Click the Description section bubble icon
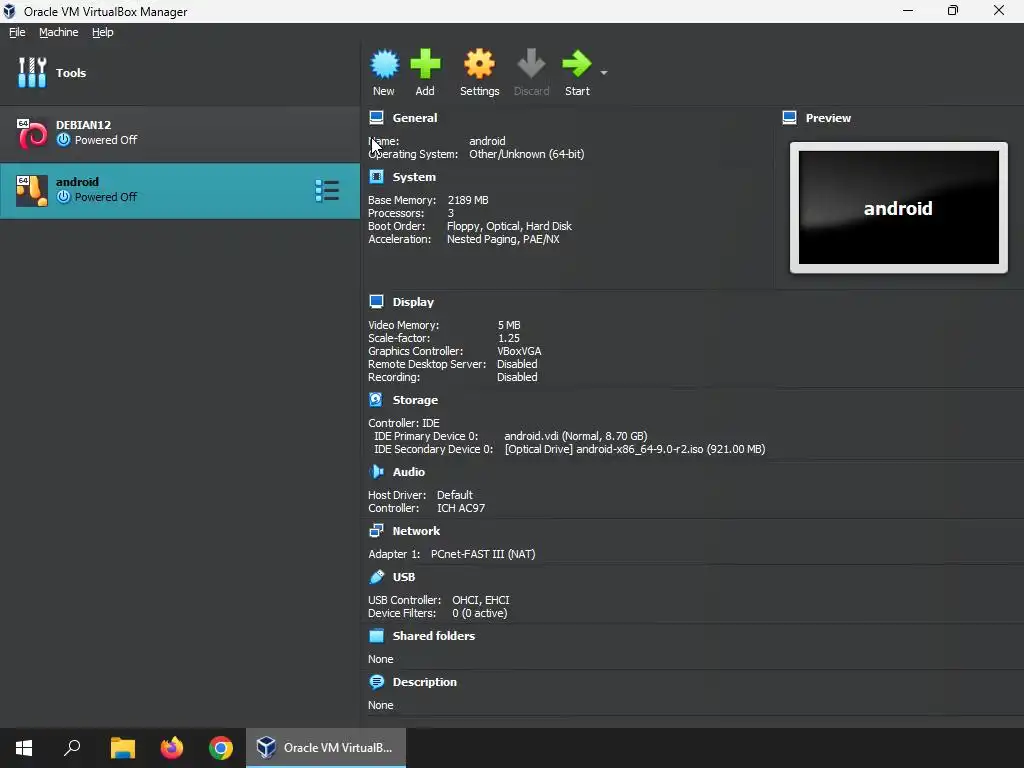 pyautogui.click(x=376, y=682)
